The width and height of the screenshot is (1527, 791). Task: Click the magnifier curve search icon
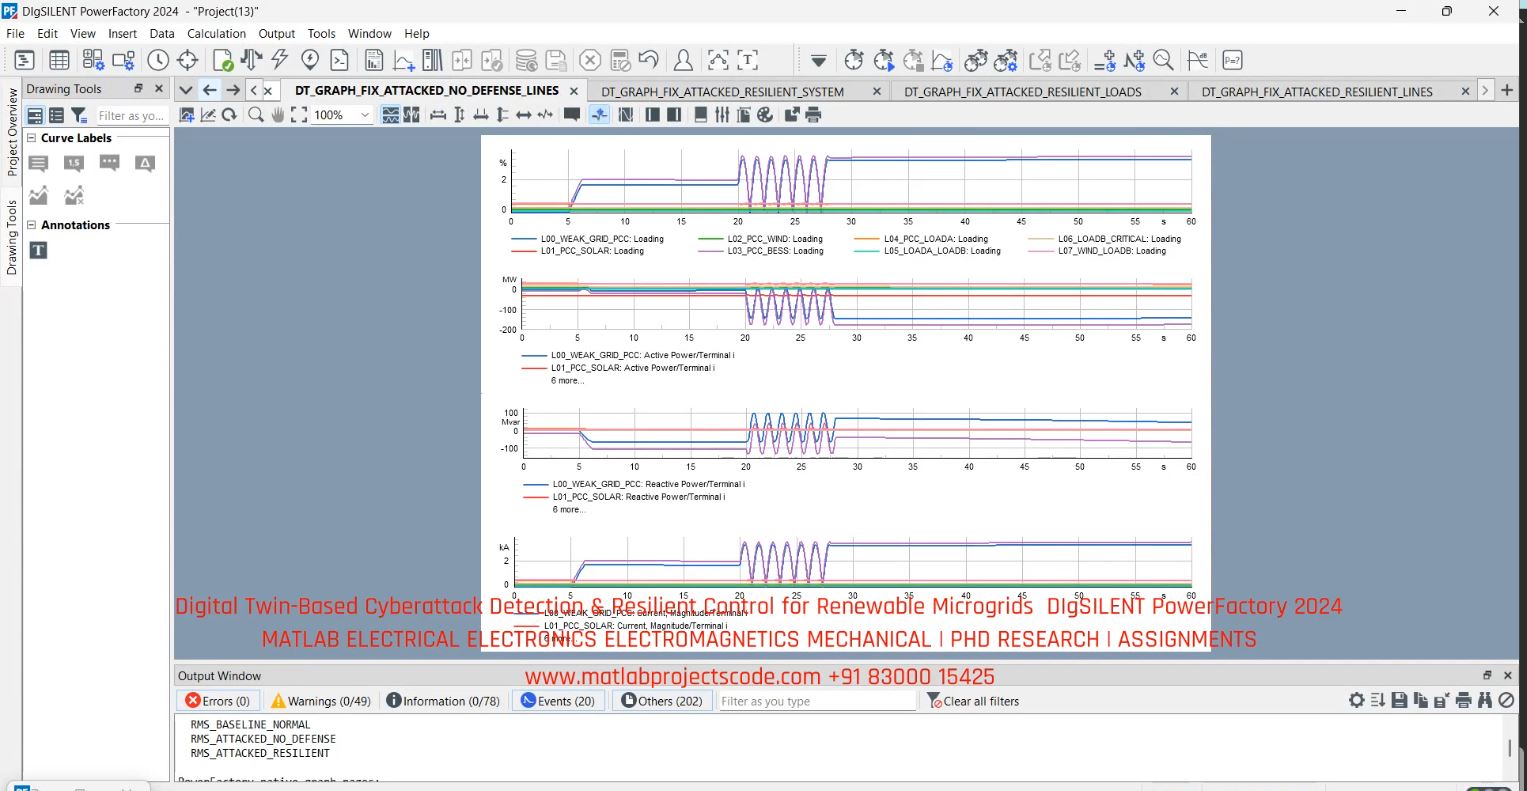1163,61
